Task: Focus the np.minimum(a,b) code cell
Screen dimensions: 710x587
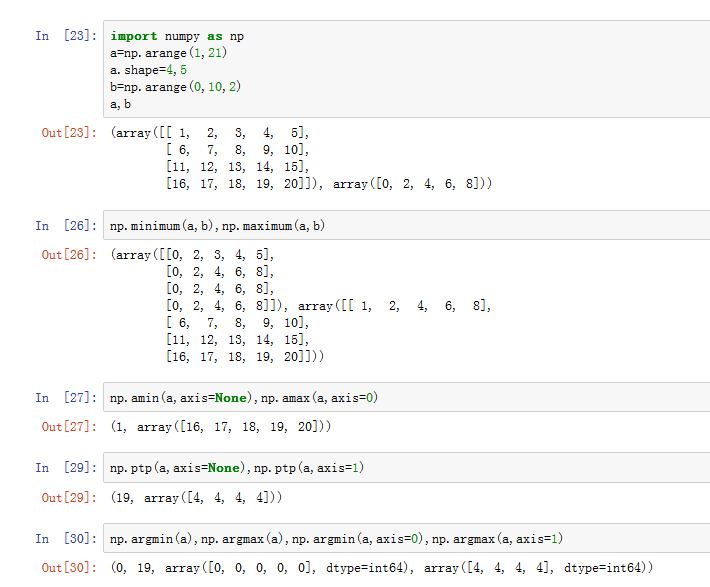Action: click(400, 226)
